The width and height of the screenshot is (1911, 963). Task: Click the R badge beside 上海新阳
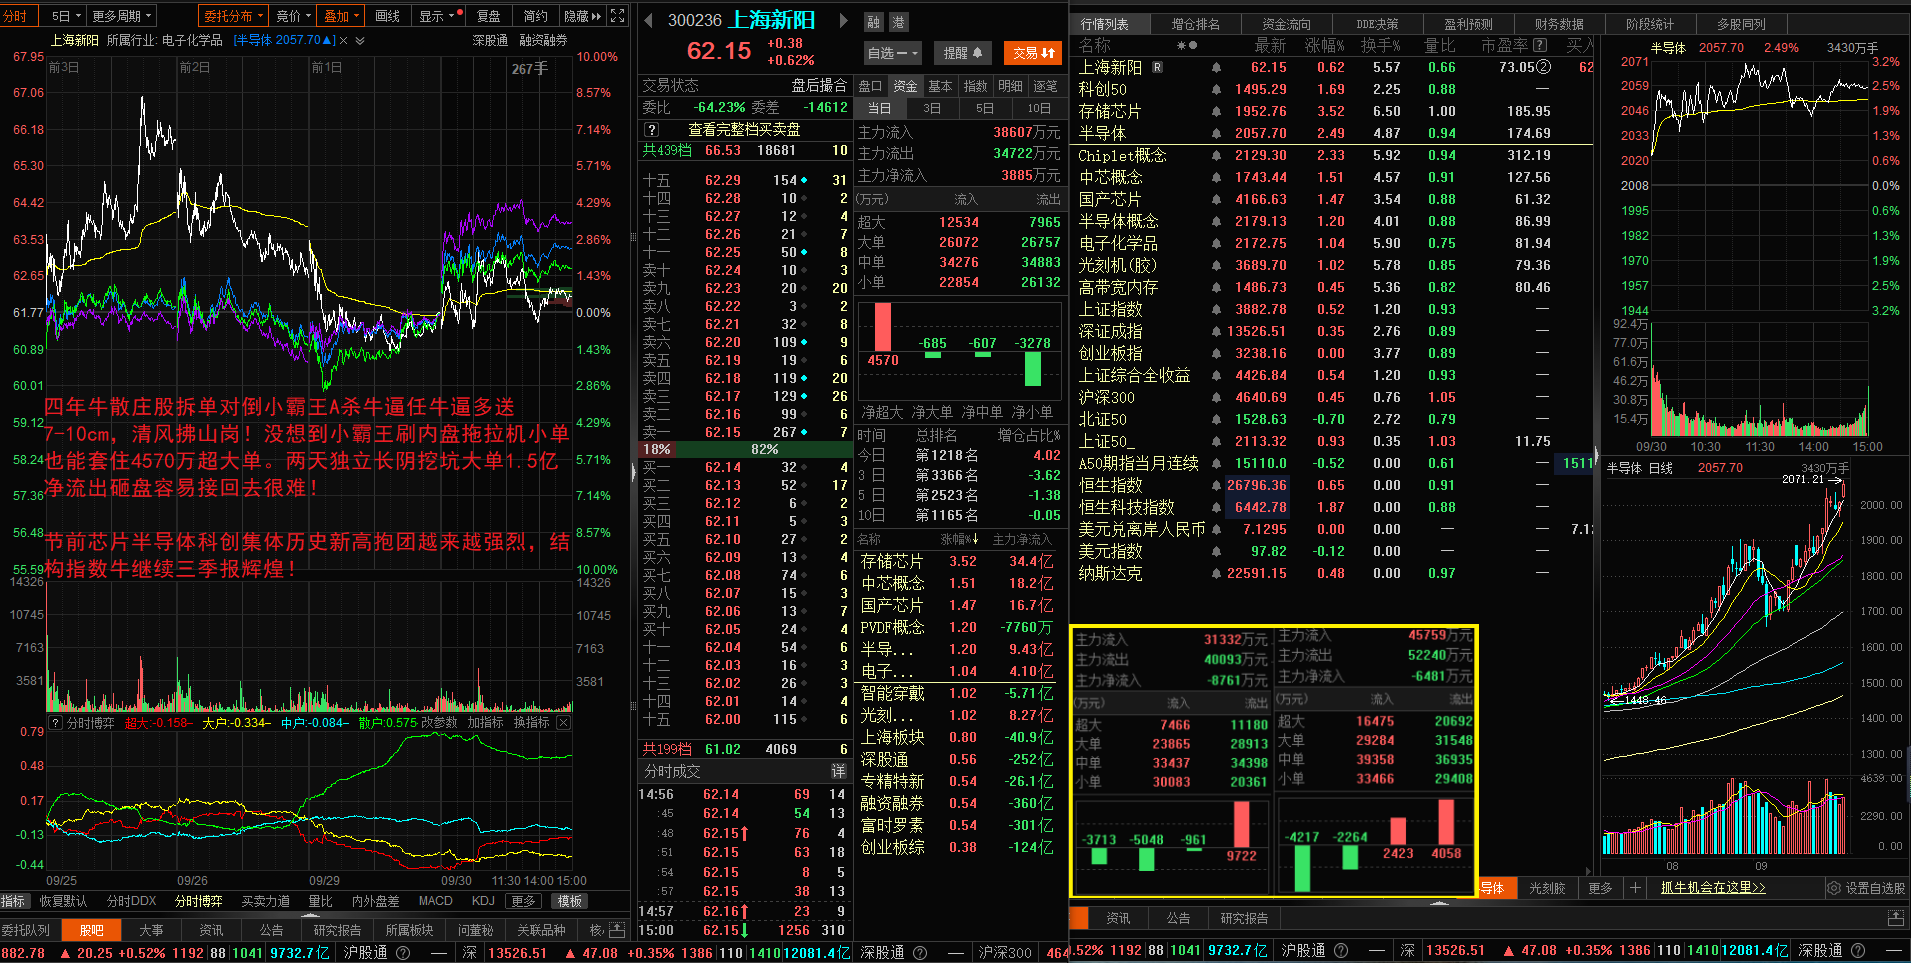pyautogui.click(x=1157, y=67)
